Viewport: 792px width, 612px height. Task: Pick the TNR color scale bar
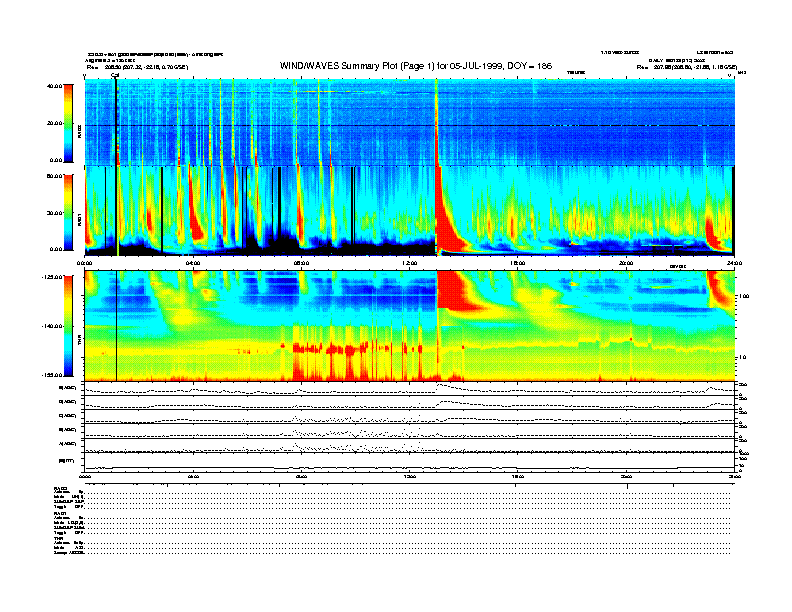point(68,326)
